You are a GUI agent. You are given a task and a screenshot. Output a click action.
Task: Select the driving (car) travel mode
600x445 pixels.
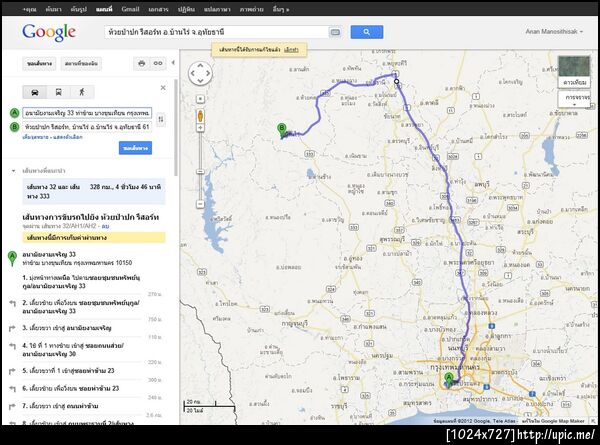(x=35, y=92)
